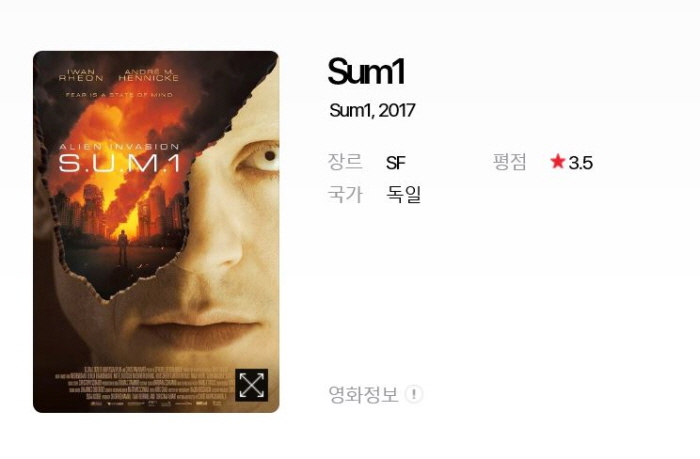Image resolution: width=700 pixels, height=459 pixels.
Task: Click the red star rating icon
Action: 558,161
